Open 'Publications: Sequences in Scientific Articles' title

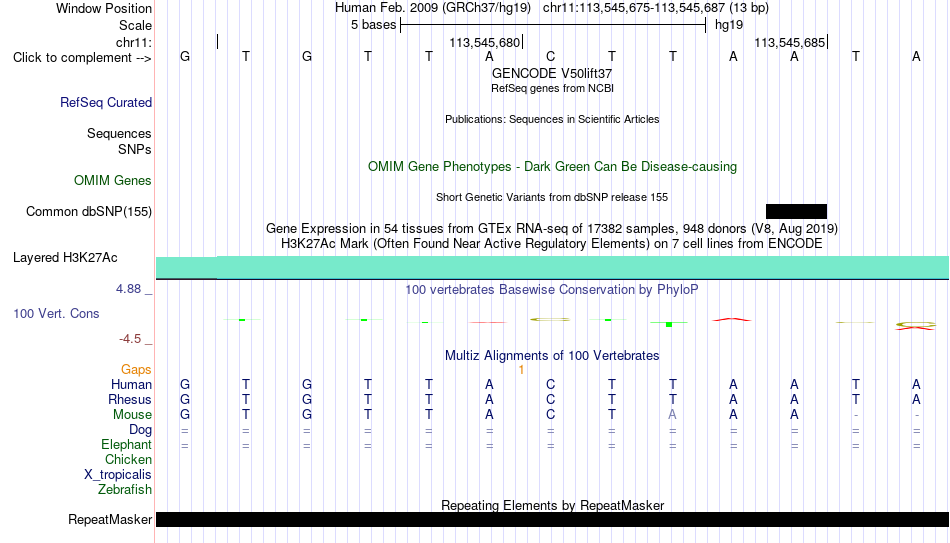(x=552, y=119)
